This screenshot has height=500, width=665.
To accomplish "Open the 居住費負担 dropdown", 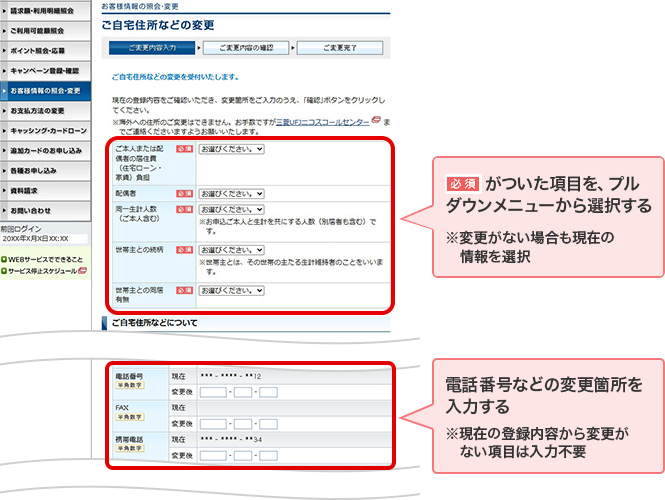I will click(232, 149).
